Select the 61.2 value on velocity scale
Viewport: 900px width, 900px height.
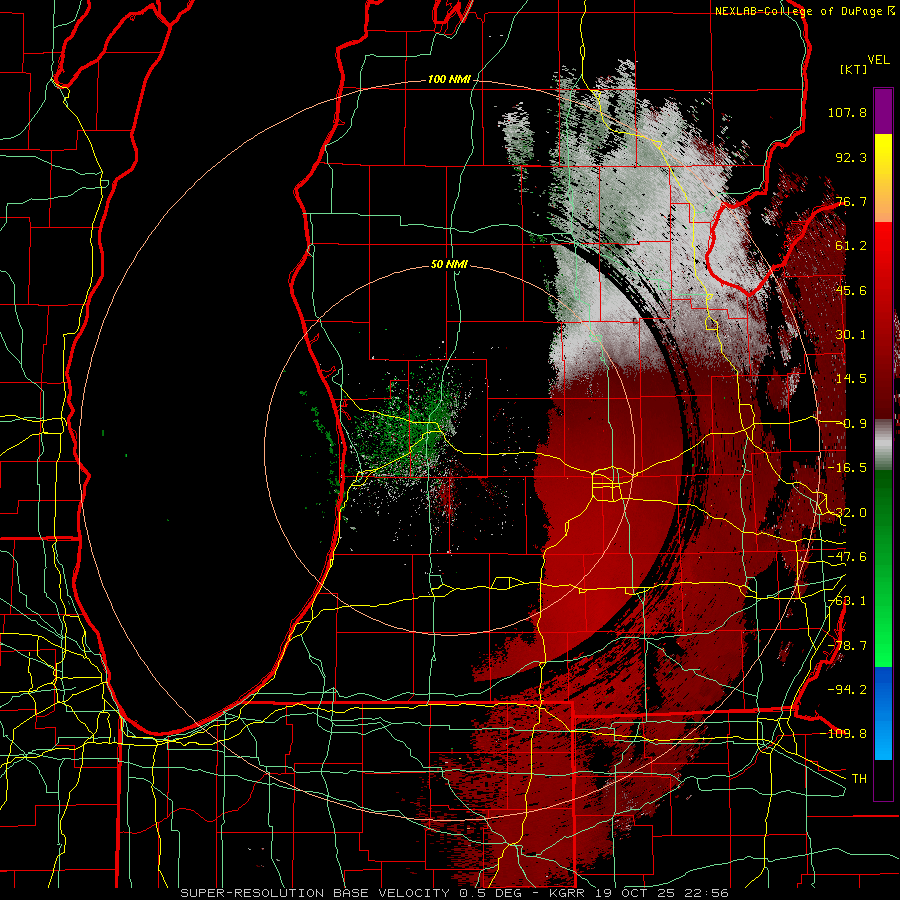(x=851, y=246)
